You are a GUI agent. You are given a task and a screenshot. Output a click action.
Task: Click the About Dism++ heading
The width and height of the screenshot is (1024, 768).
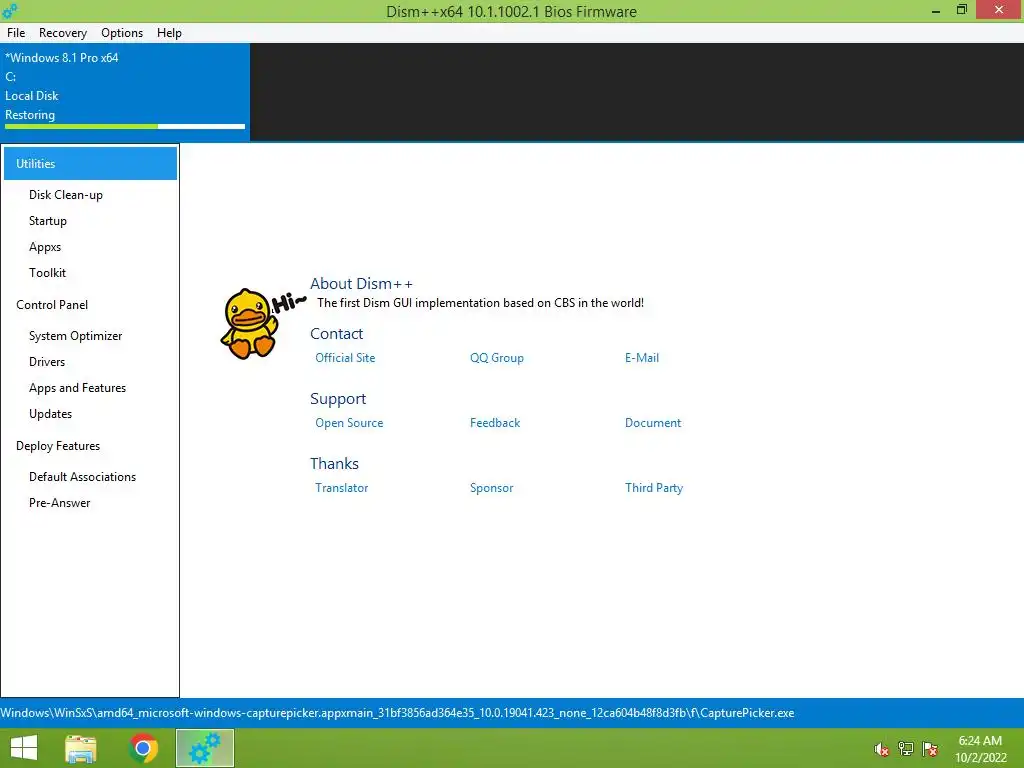(361, 283)
